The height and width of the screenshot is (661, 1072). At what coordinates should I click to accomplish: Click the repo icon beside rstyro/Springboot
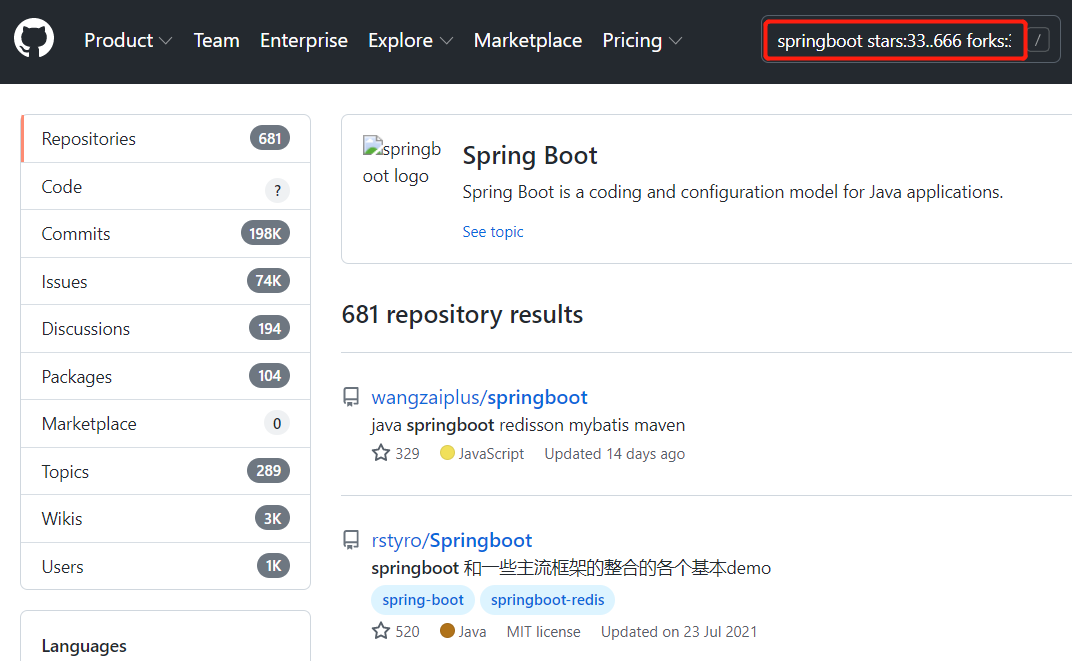pos(351,541)
